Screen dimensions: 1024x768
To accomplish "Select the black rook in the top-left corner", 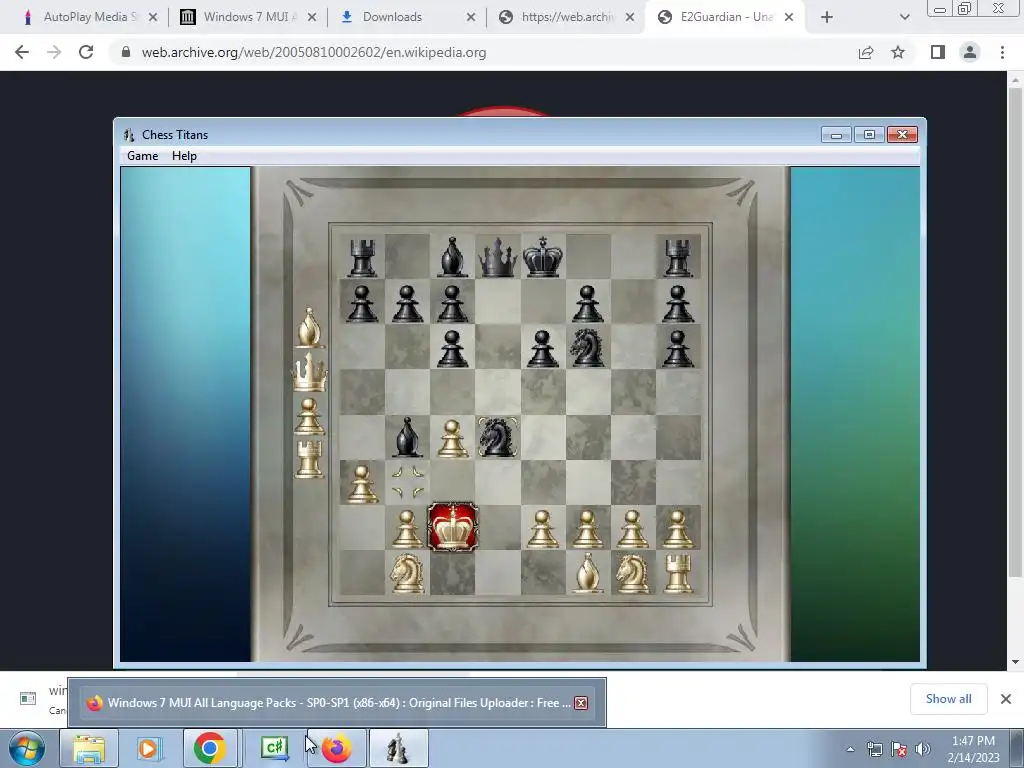I will click(x=362, y=258).
